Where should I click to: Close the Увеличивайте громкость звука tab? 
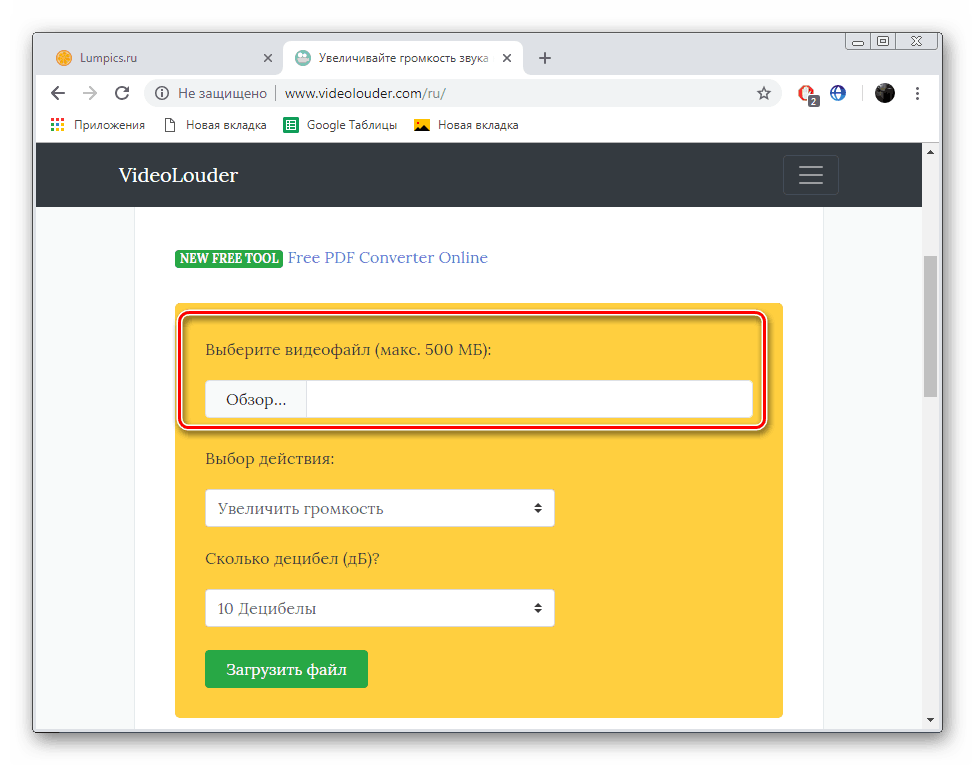click(x=507, y=58)
